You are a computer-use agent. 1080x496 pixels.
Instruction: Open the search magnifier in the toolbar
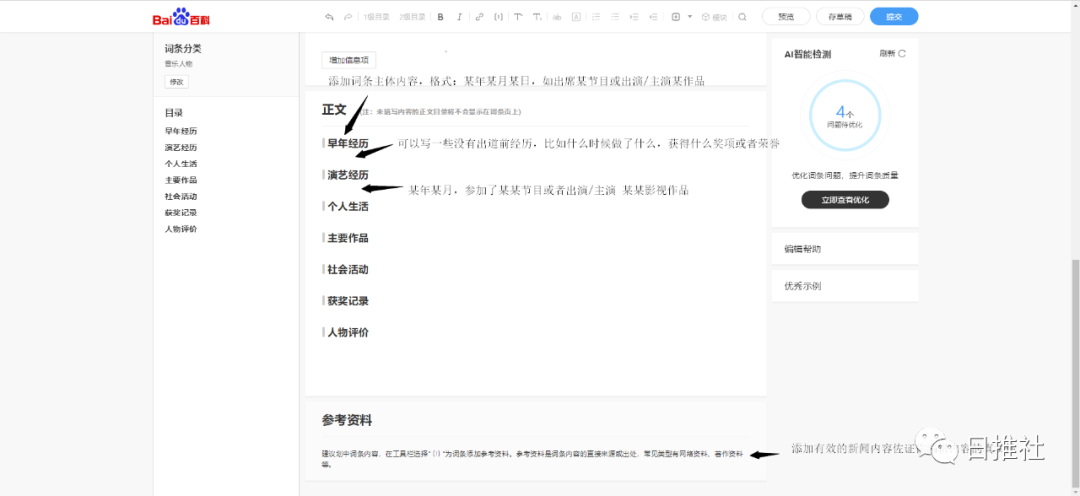pyautogui.click(x=742, y=17)
